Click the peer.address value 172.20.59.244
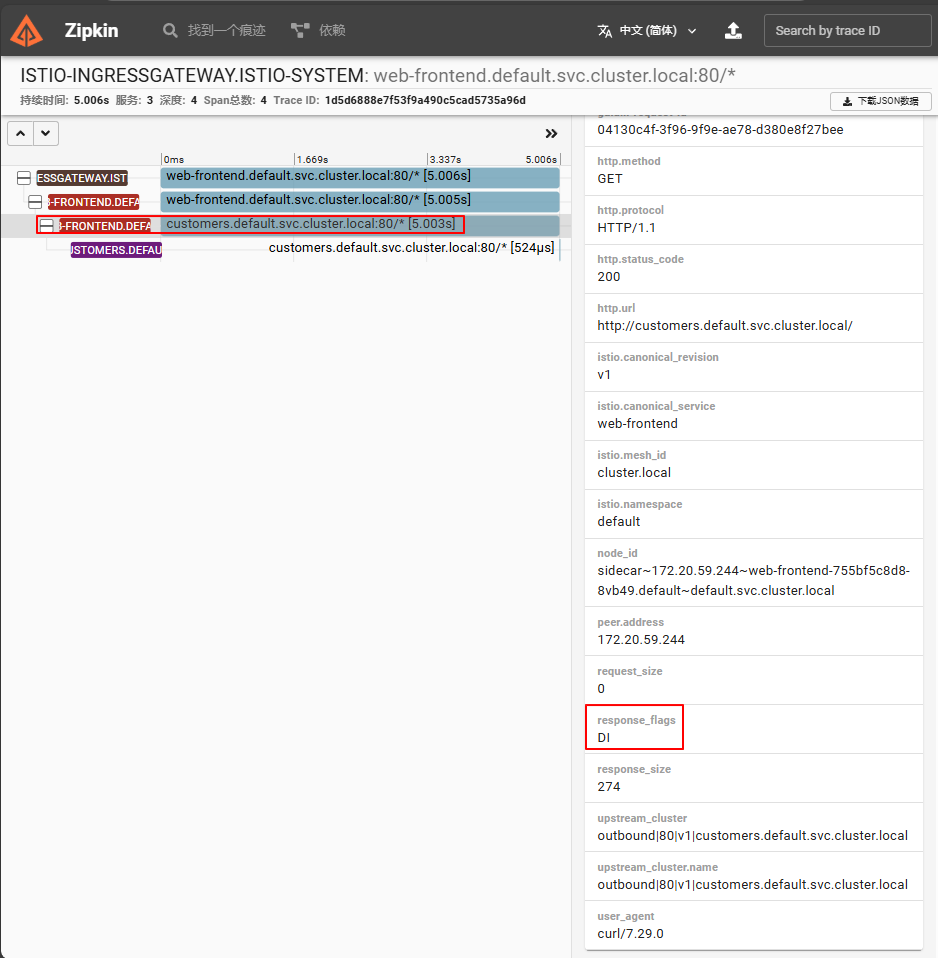 click(641, 640)
